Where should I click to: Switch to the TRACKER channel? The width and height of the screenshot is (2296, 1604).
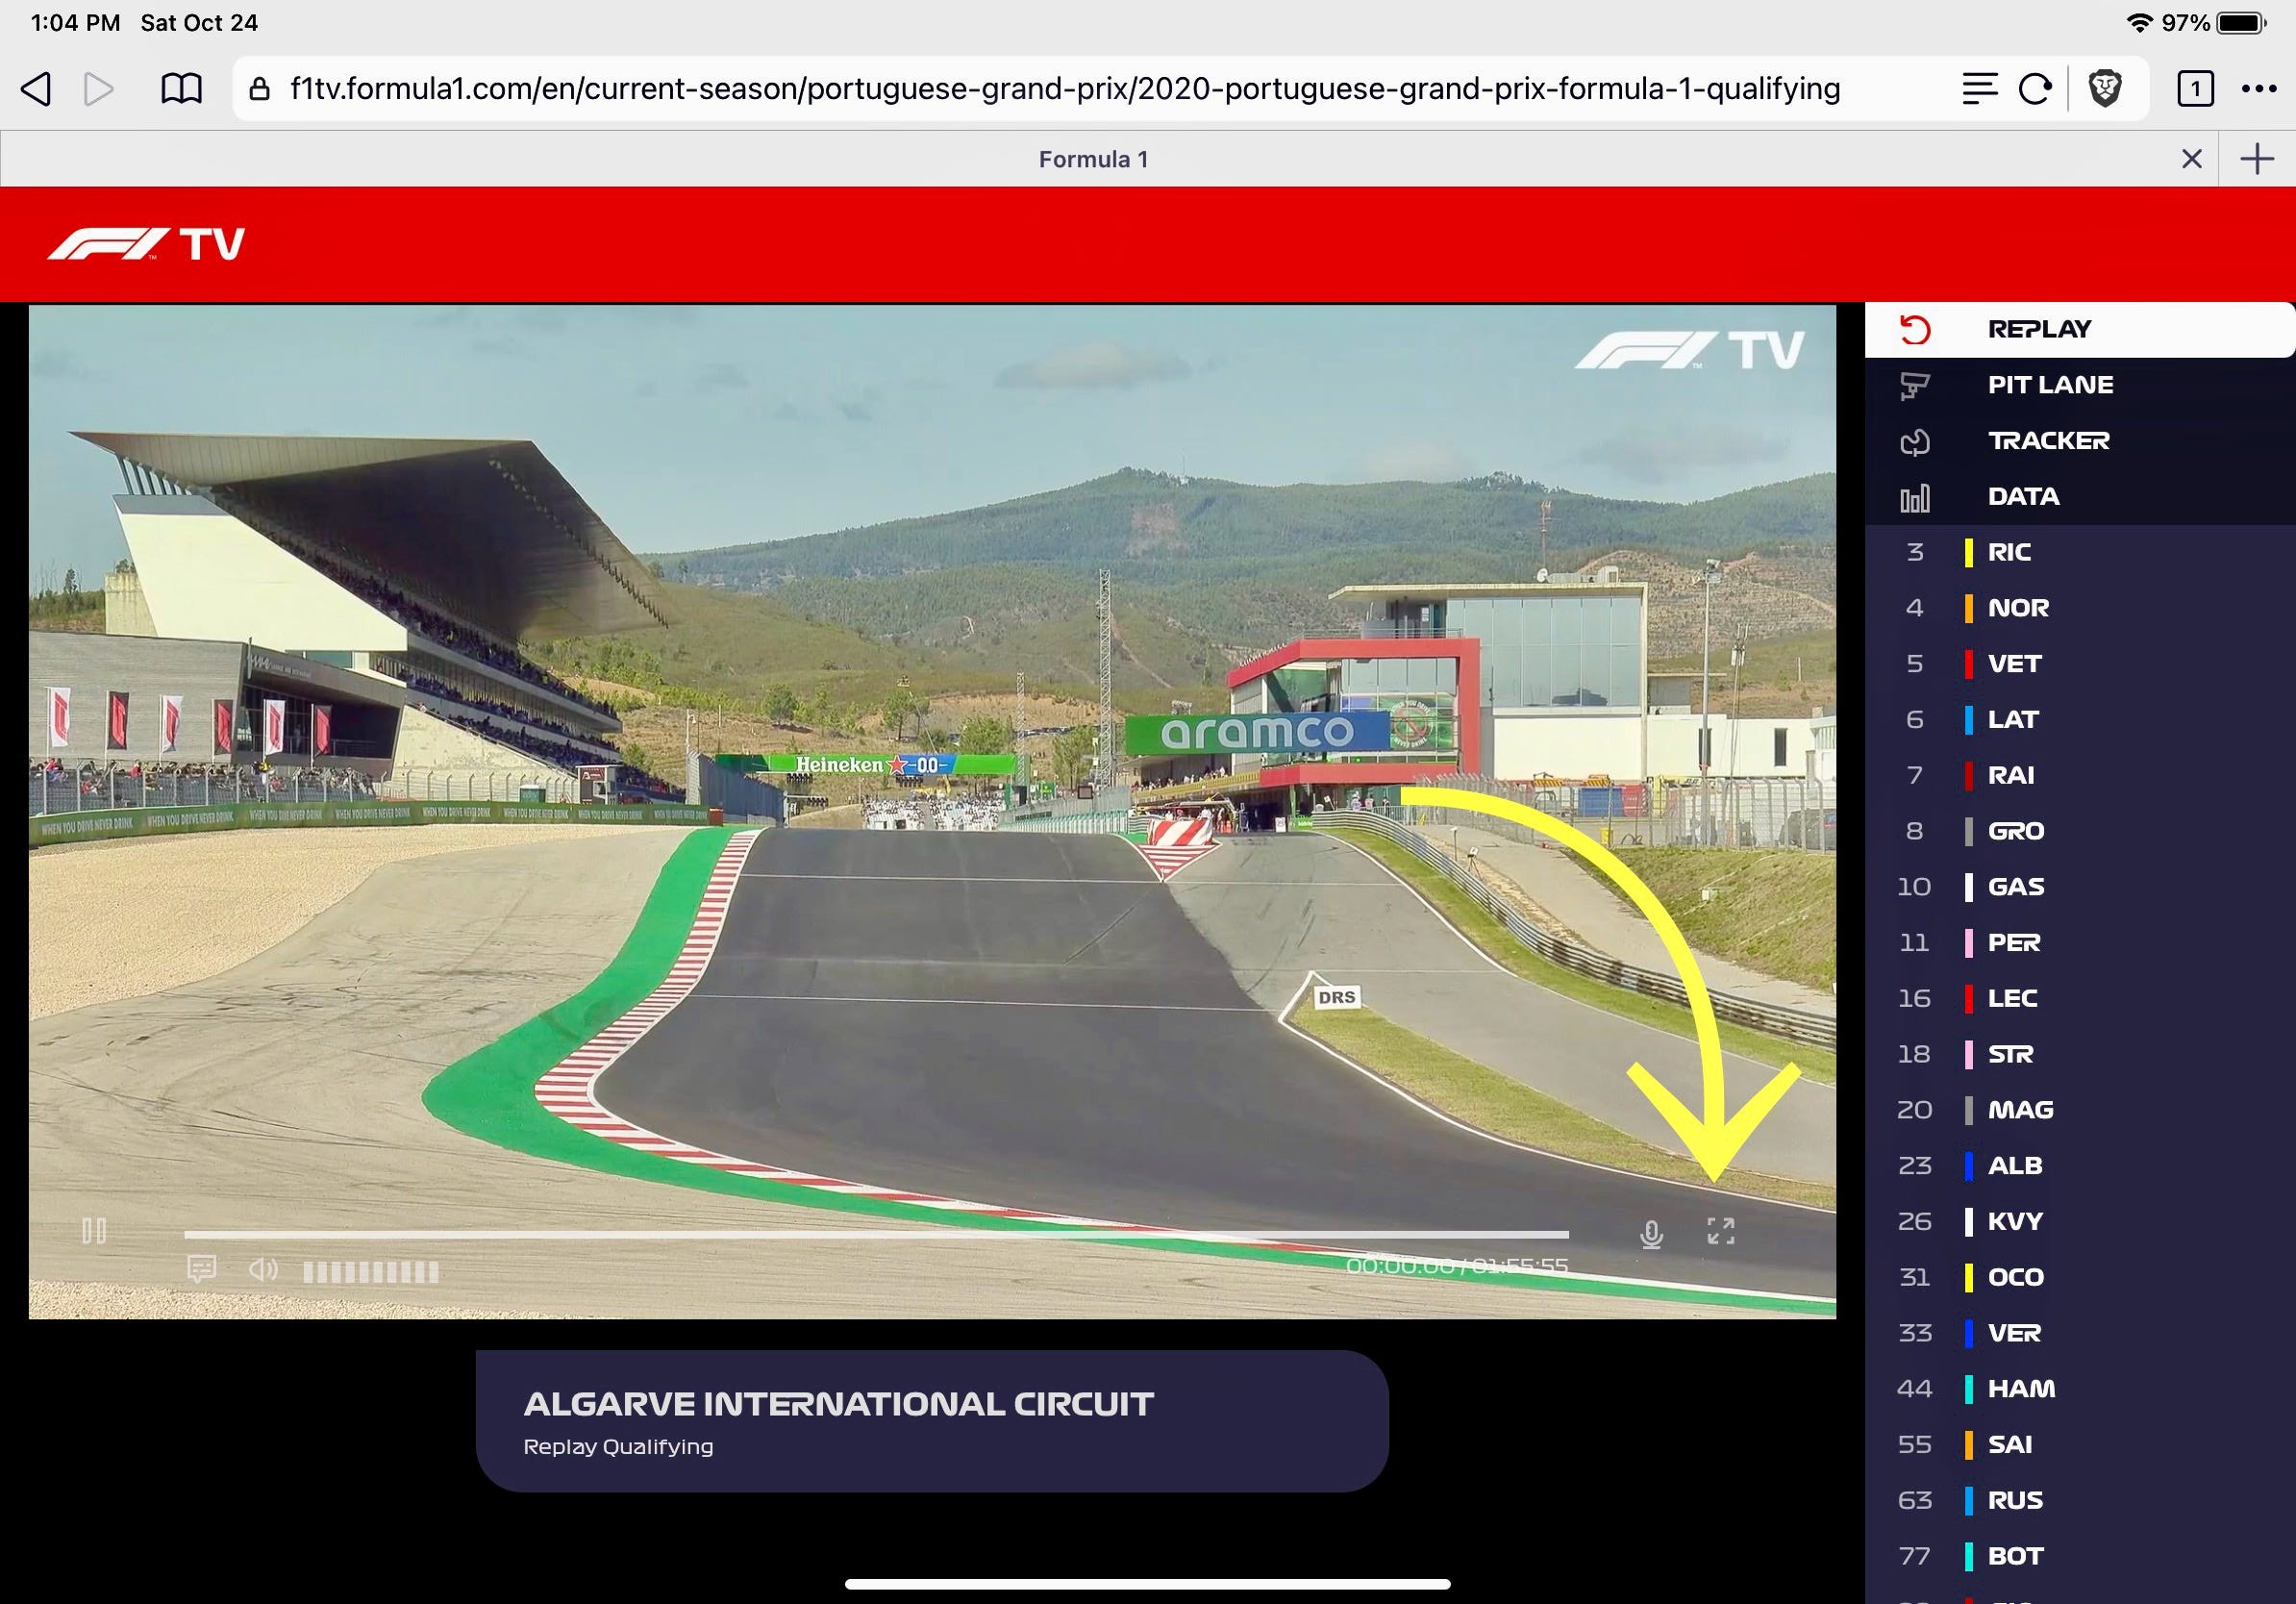point(2080,441)
